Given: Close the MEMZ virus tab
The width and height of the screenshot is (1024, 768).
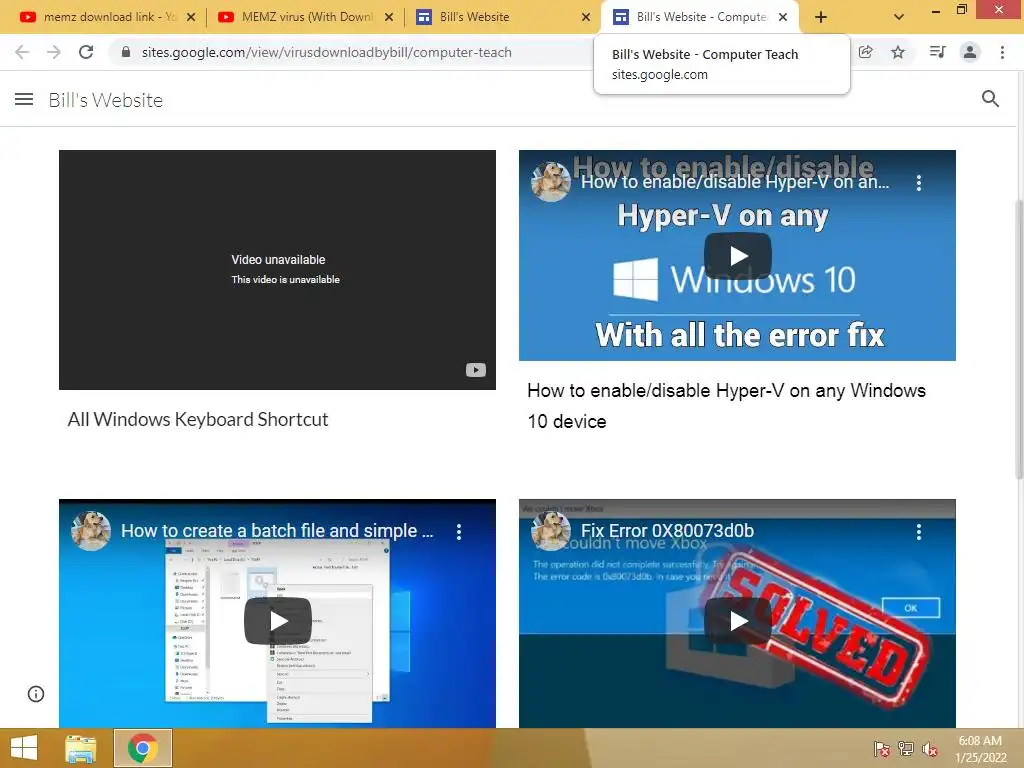Looking at the screenshot, I should [389, 18].
